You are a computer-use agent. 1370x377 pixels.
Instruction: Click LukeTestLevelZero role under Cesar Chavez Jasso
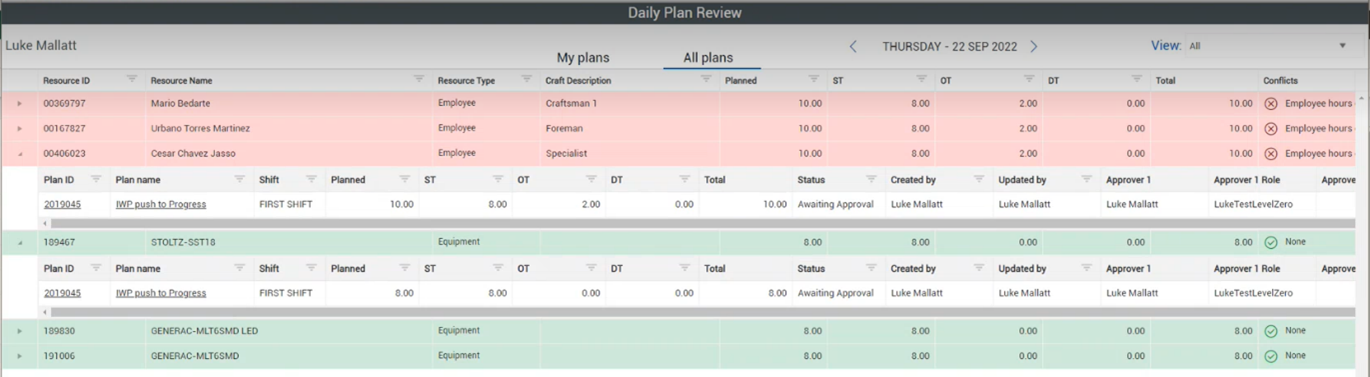click(1253, 204)
